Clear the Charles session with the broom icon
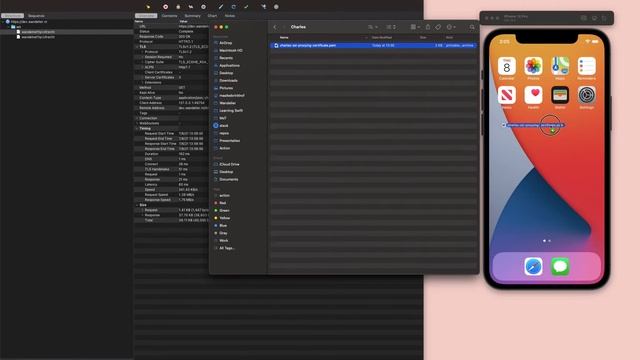The image size is (640, 360). (148, 7)
